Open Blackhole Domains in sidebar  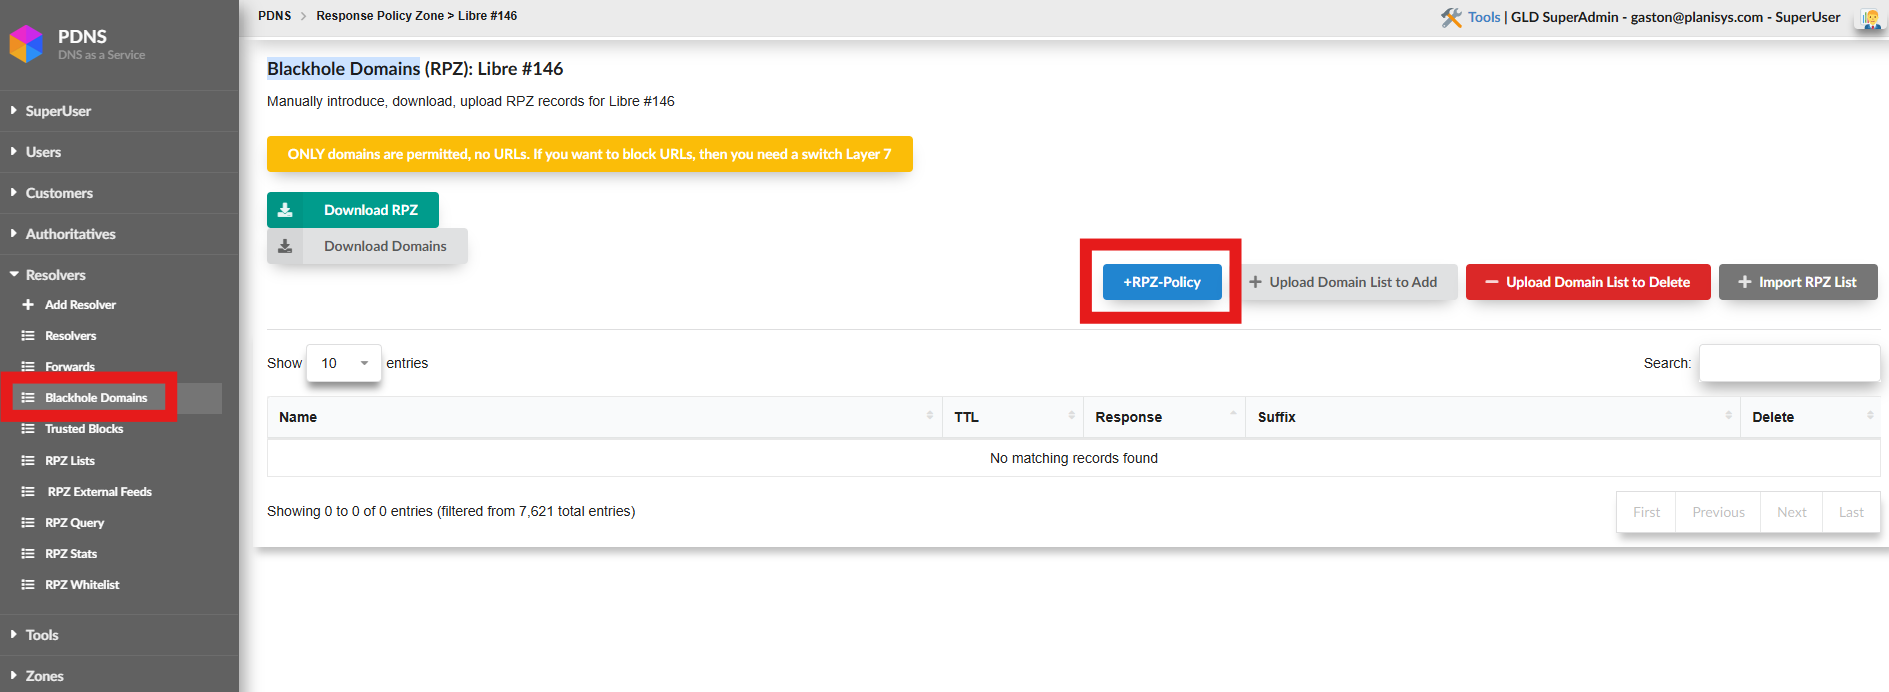pos(95,398)
